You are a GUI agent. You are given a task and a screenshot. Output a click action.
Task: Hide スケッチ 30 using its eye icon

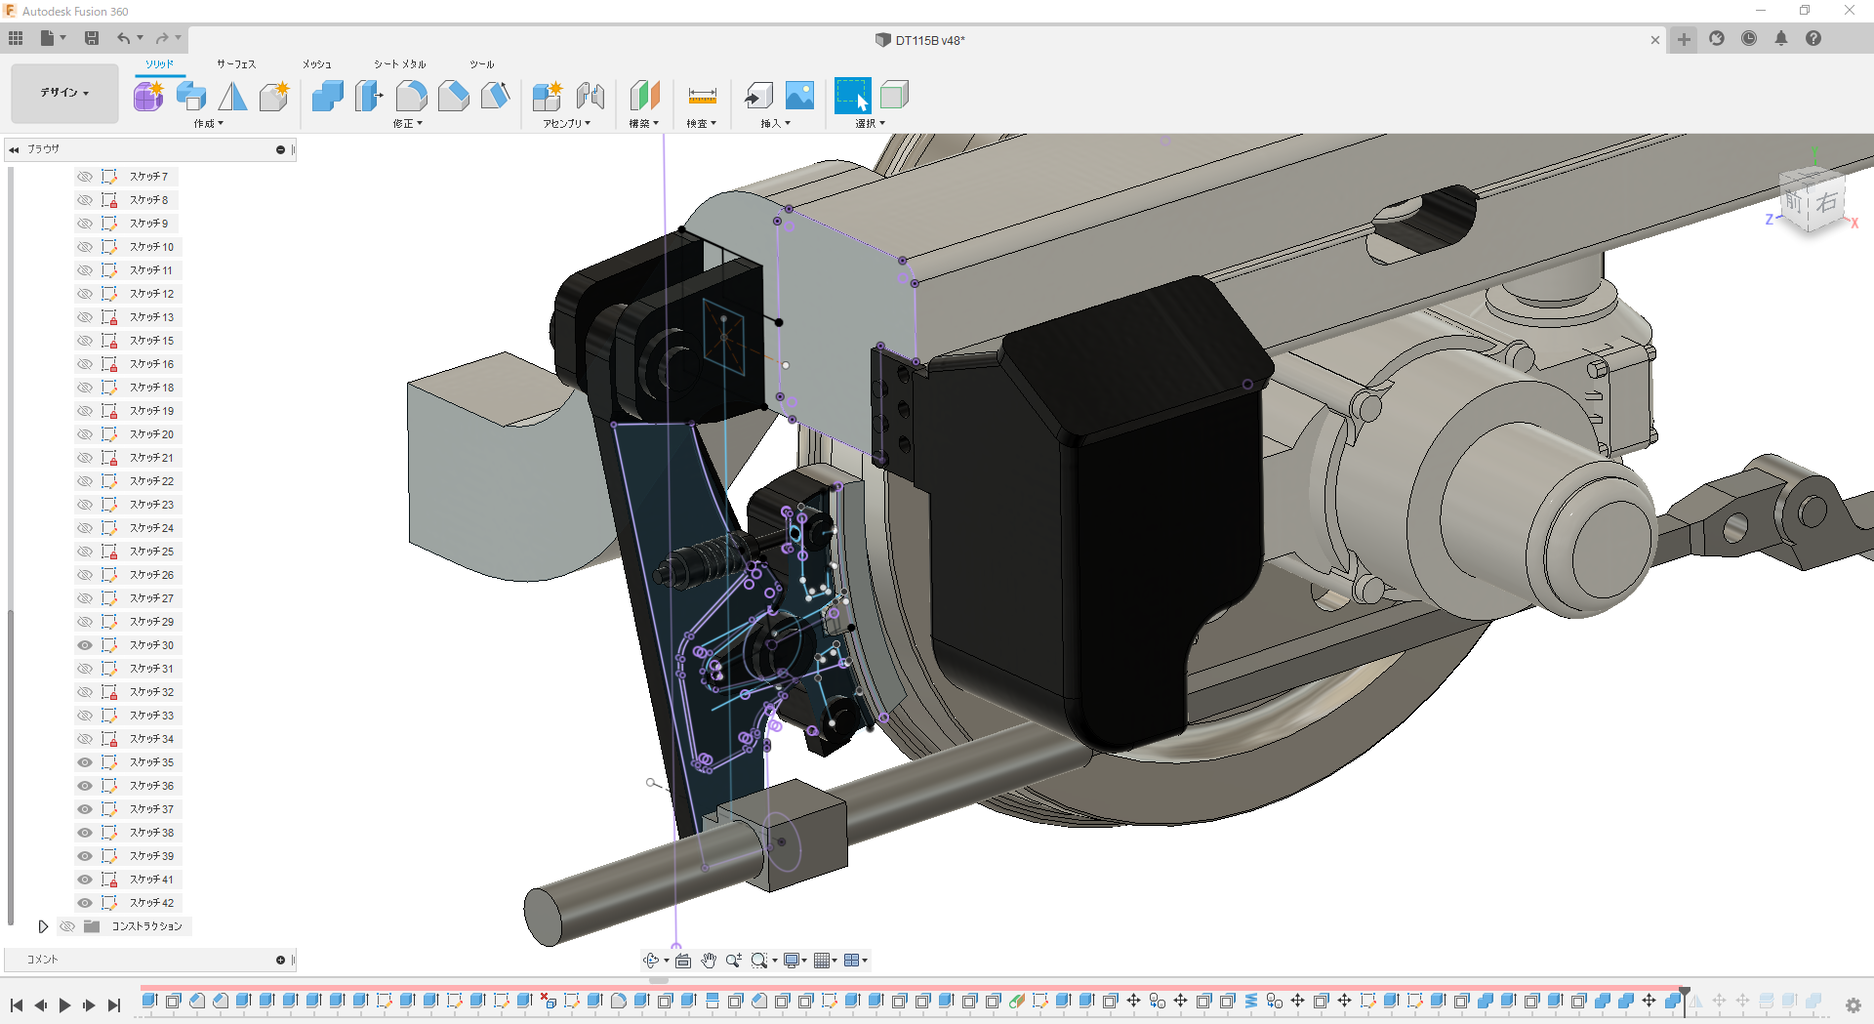(x=85, y=645)
